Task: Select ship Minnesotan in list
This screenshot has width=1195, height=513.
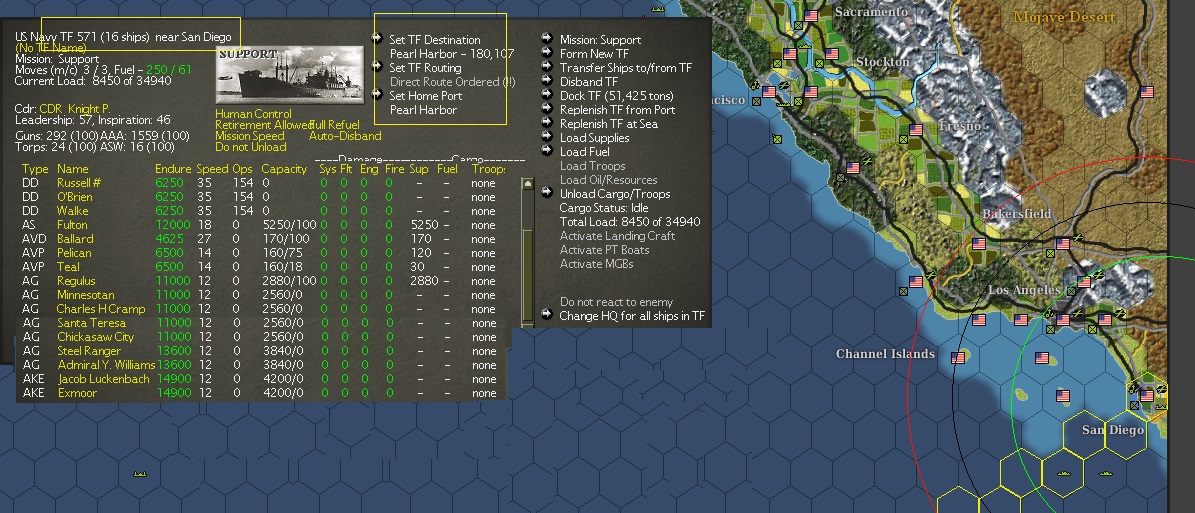Action: [x=85, y=295]
